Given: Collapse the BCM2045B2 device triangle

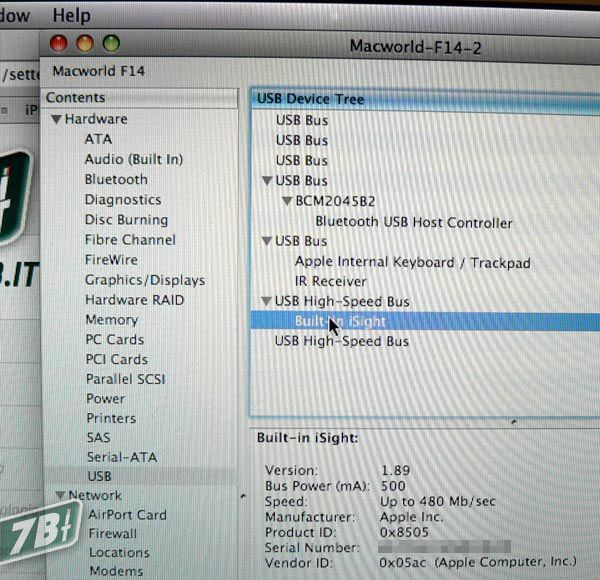Looking at the screenshot, I should click(287, 200).
